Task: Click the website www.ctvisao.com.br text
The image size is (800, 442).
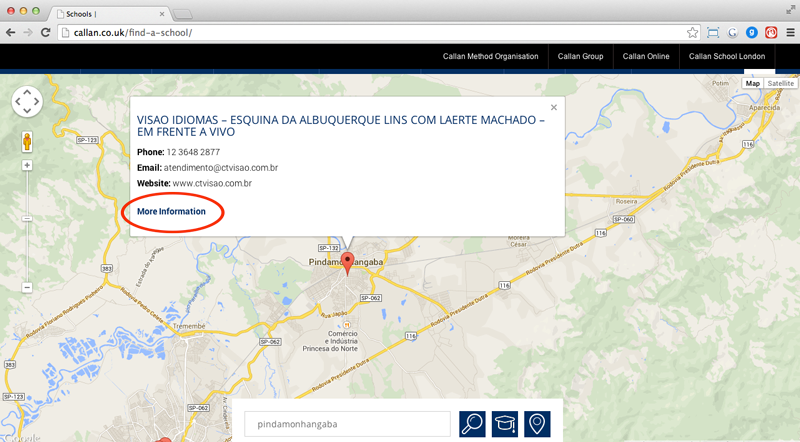Action: pyautogui.click(x=212, y=183)
